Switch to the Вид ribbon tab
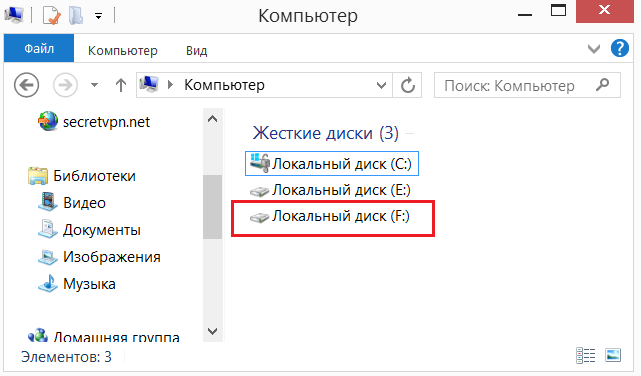Viewport: 641px width, 376px height. [197, 50]
